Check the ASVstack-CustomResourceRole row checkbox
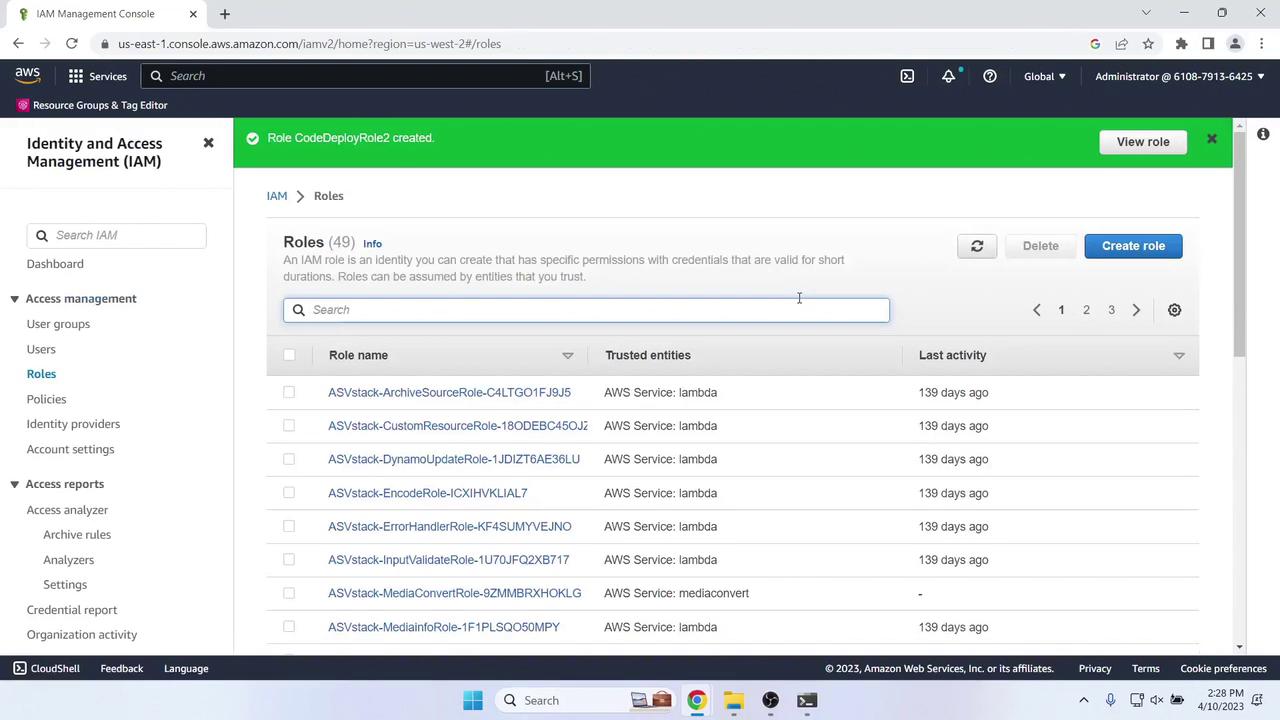The width and height of the screenshot is (1280, 720). tap(289, 426)
